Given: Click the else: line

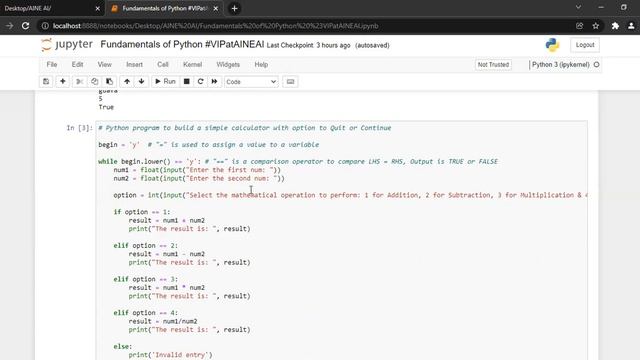Looking at the screenshot, I should click(123, 346).
